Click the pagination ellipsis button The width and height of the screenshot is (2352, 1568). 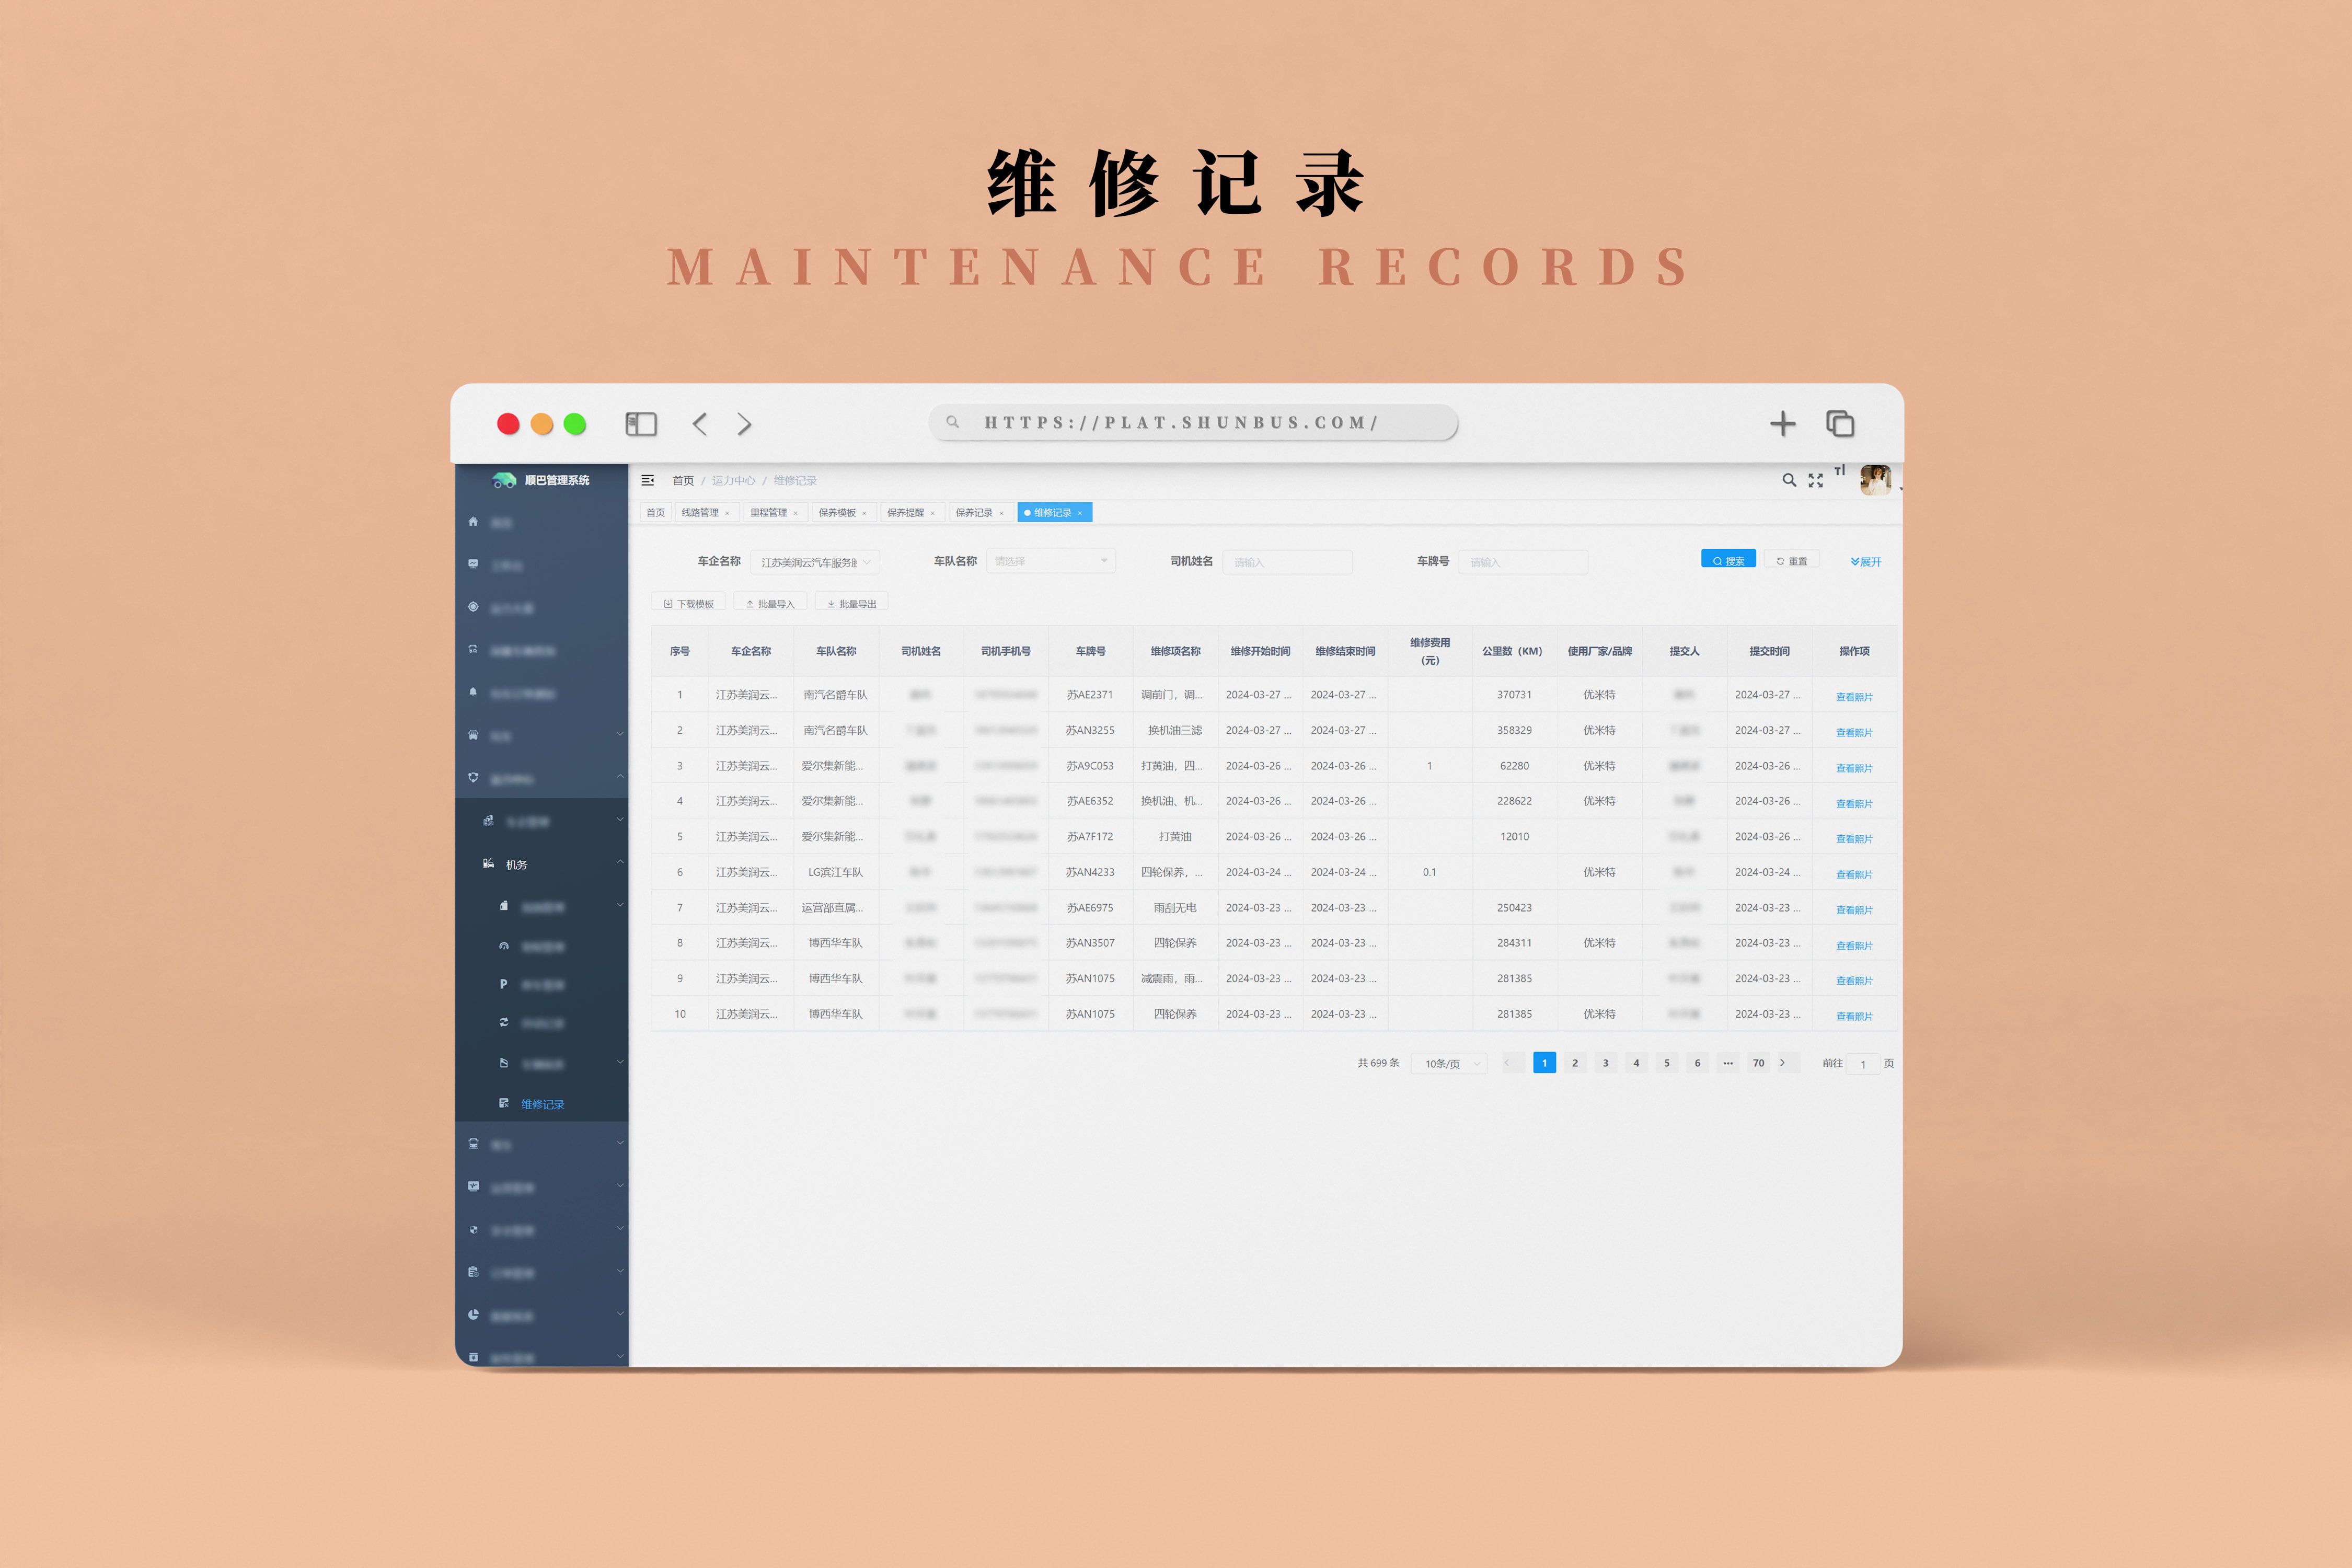(1728, 1063)
